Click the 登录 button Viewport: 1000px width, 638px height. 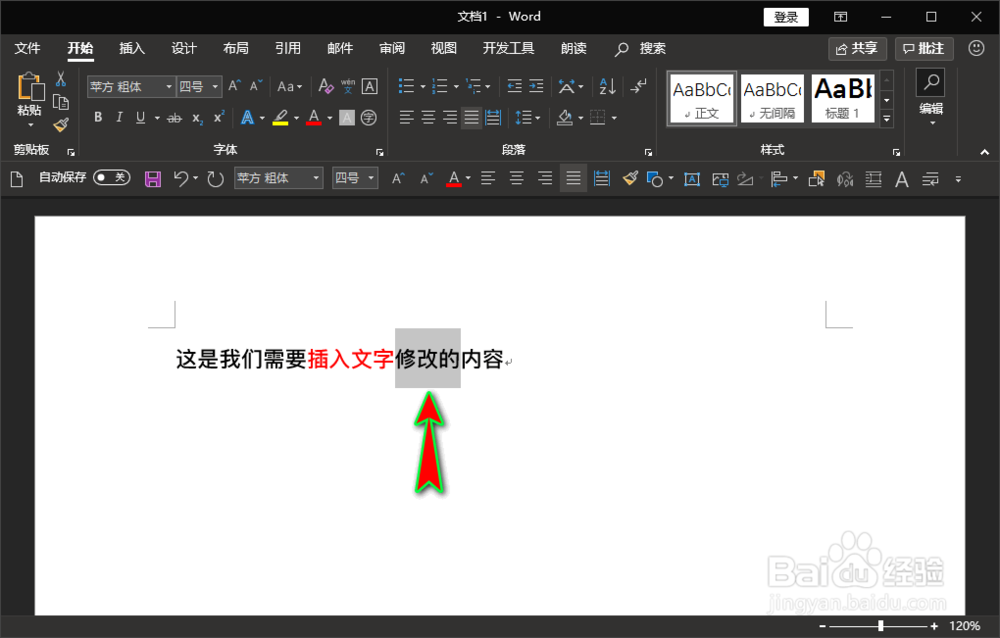(x=786, y=16)
